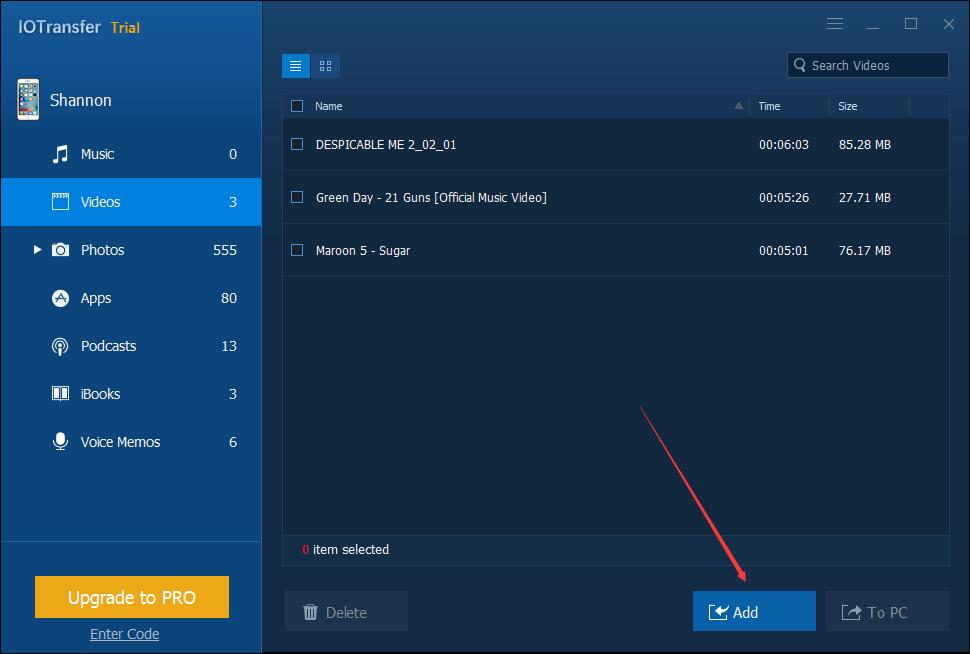Click file size 85.28 MB
The height and width of the screenshot is (654, 970).
tap(865, 145)
